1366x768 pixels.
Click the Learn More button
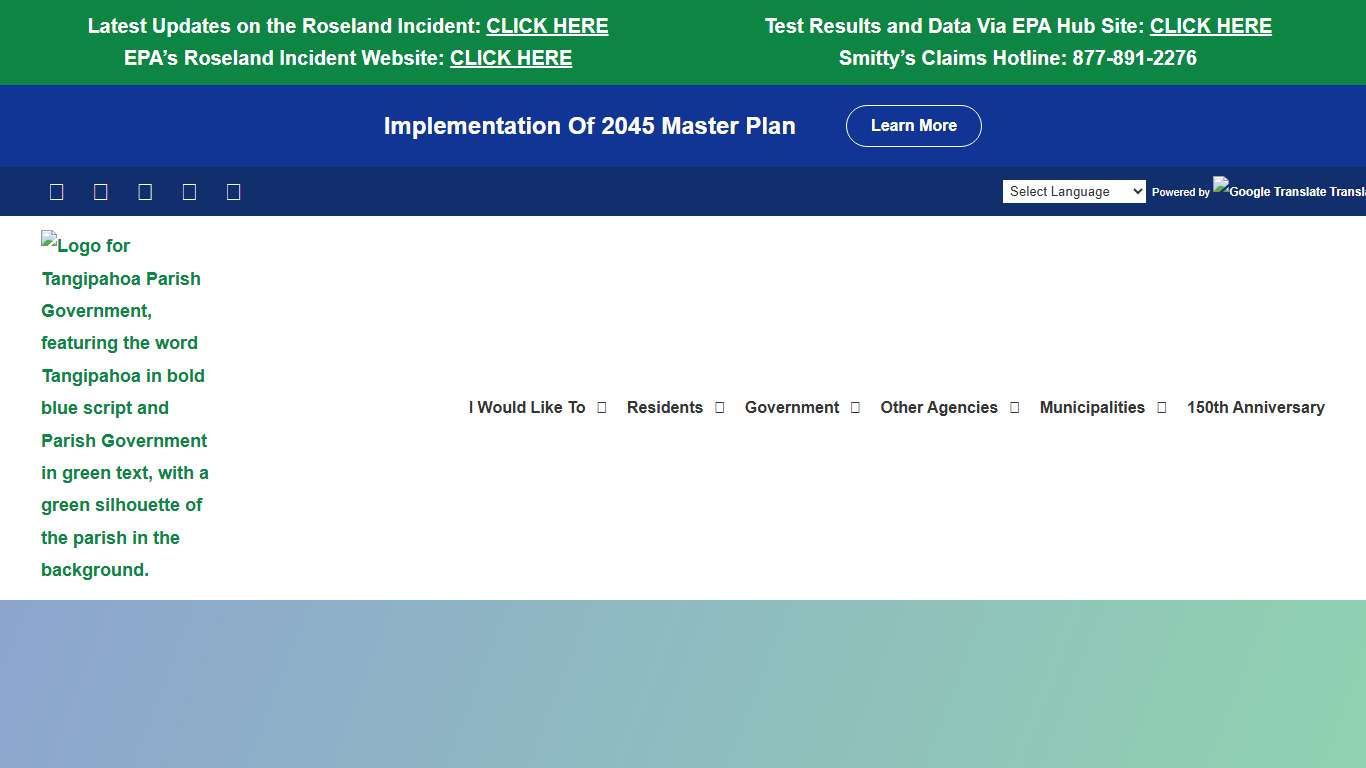[x=913, y=126]
